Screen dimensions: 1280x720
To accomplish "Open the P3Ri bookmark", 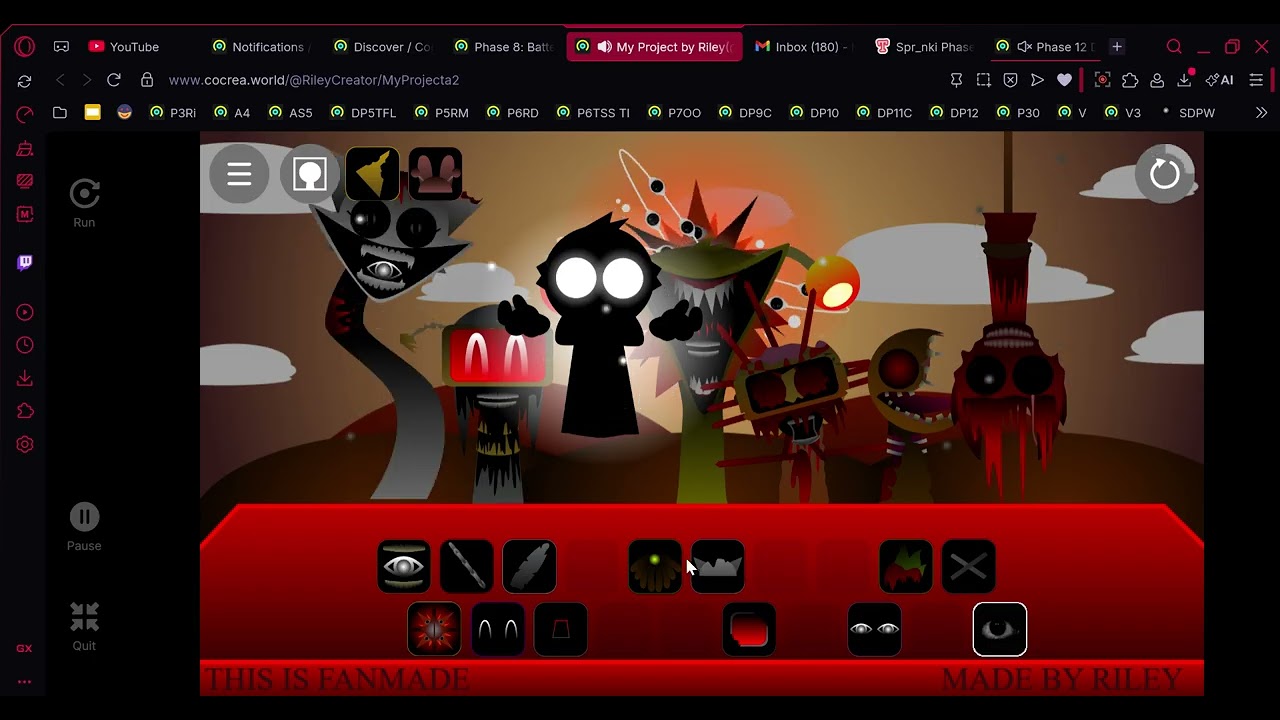I will [x=173, y=113].
